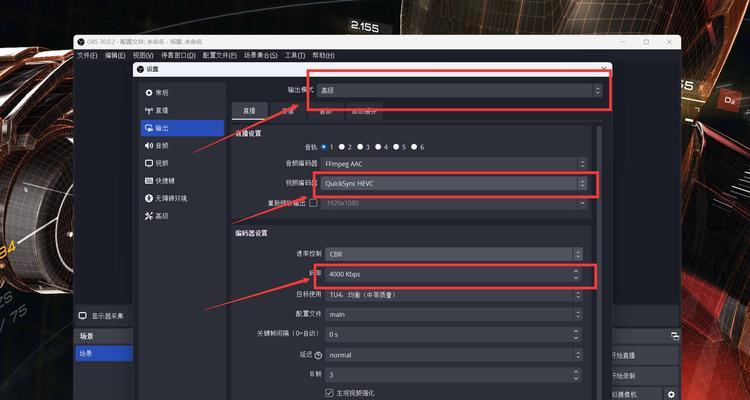Select the 高级 tools icon in sidebar
The height and width of the screenshot is (400, 750).
(149, 216)
